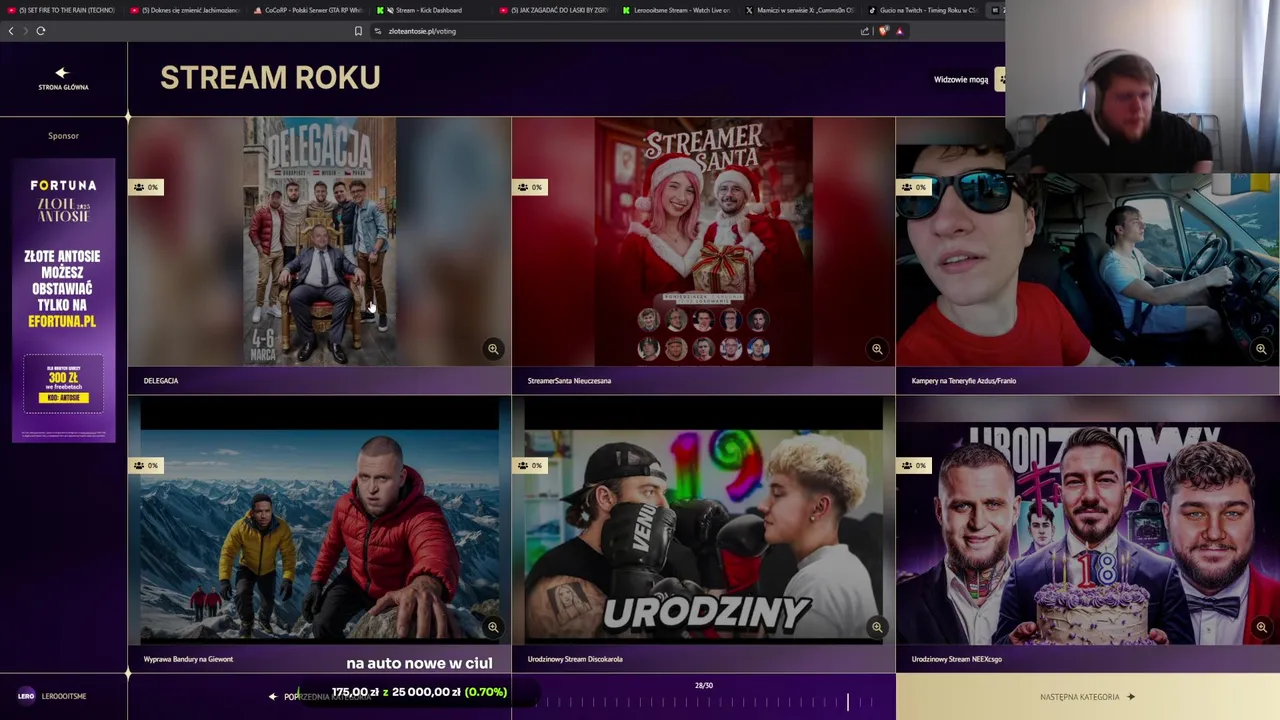
Task: Click the LEROOOITSME username
Action: tap(64, 696)
